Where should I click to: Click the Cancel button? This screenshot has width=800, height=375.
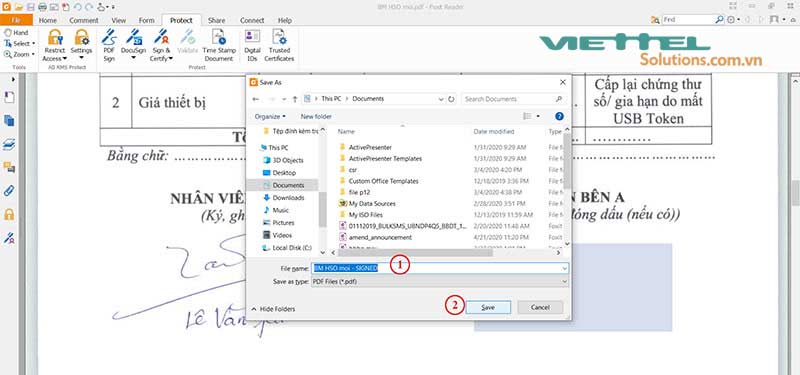[x=540, y=307]
